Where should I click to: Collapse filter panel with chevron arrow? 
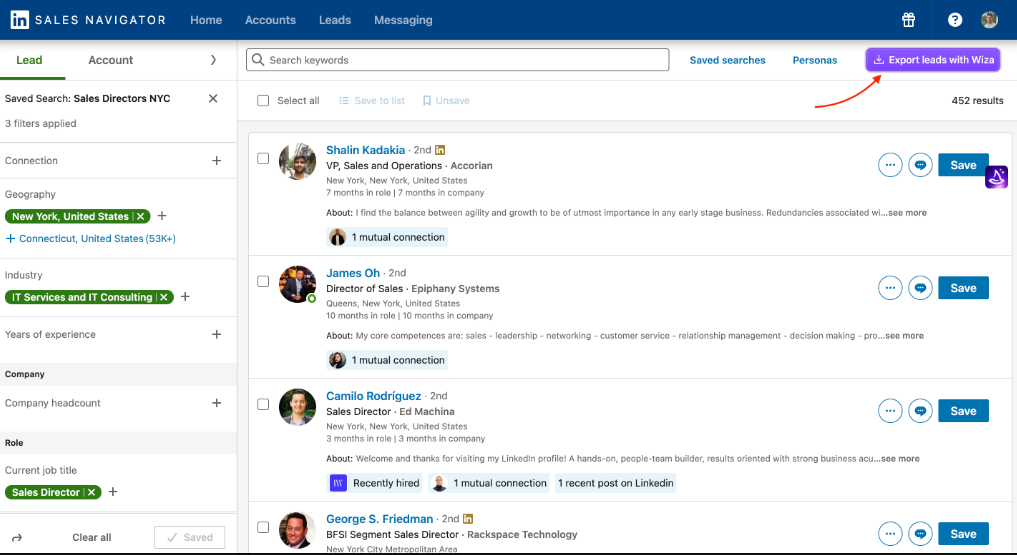point(213,60)
